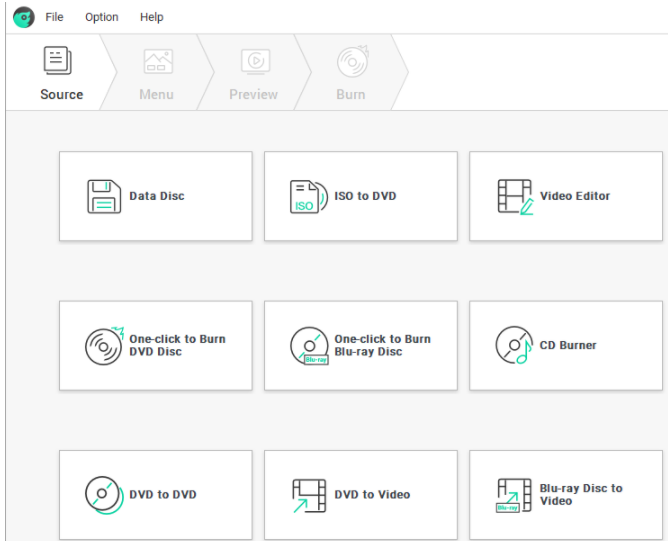Image resolution: width=668 pixels, height=541 pixels.
Task: Click the Menu template picture icon
Action: click(x=158, y=61)
